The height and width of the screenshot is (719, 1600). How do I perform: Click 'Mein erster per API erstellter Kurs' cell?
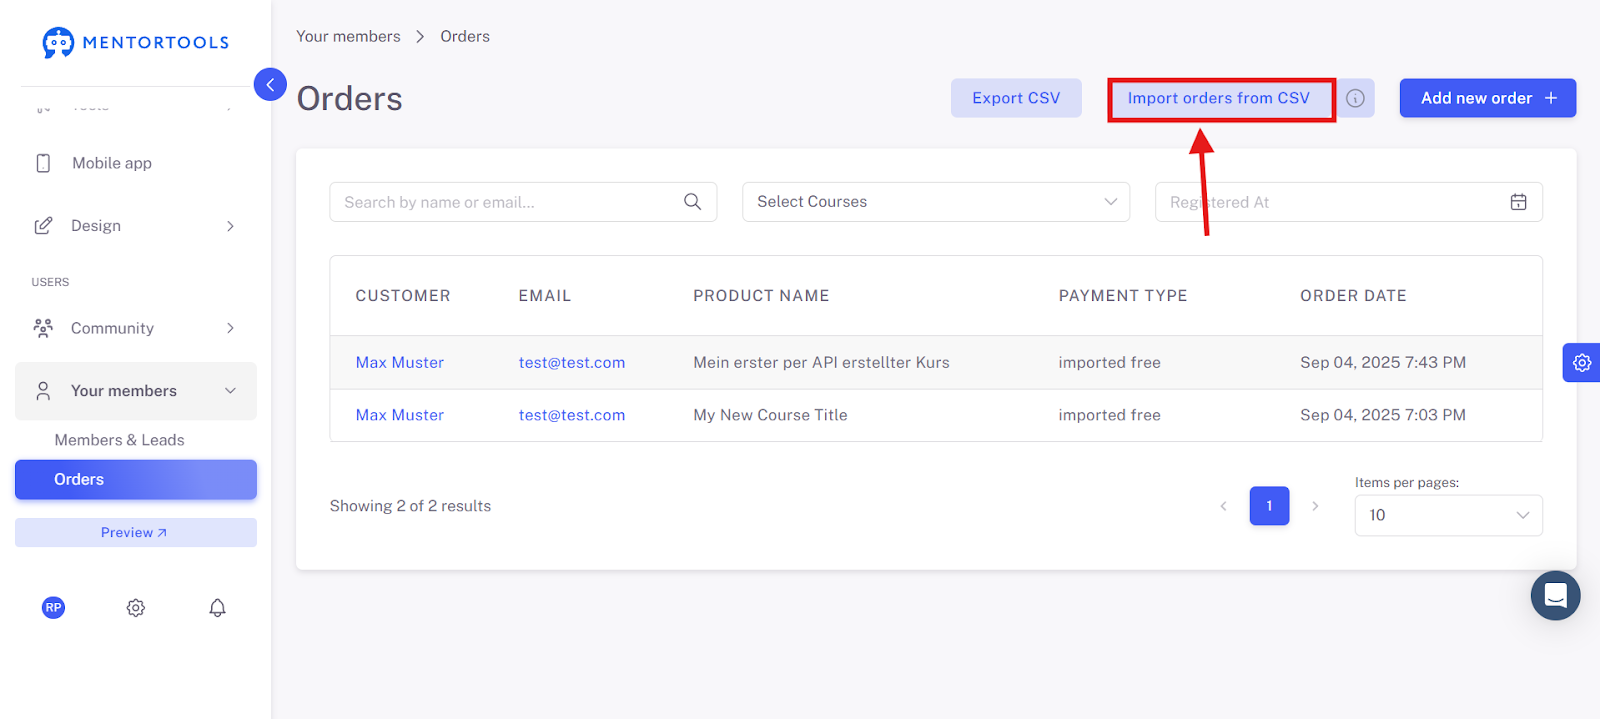click(821, 363)
